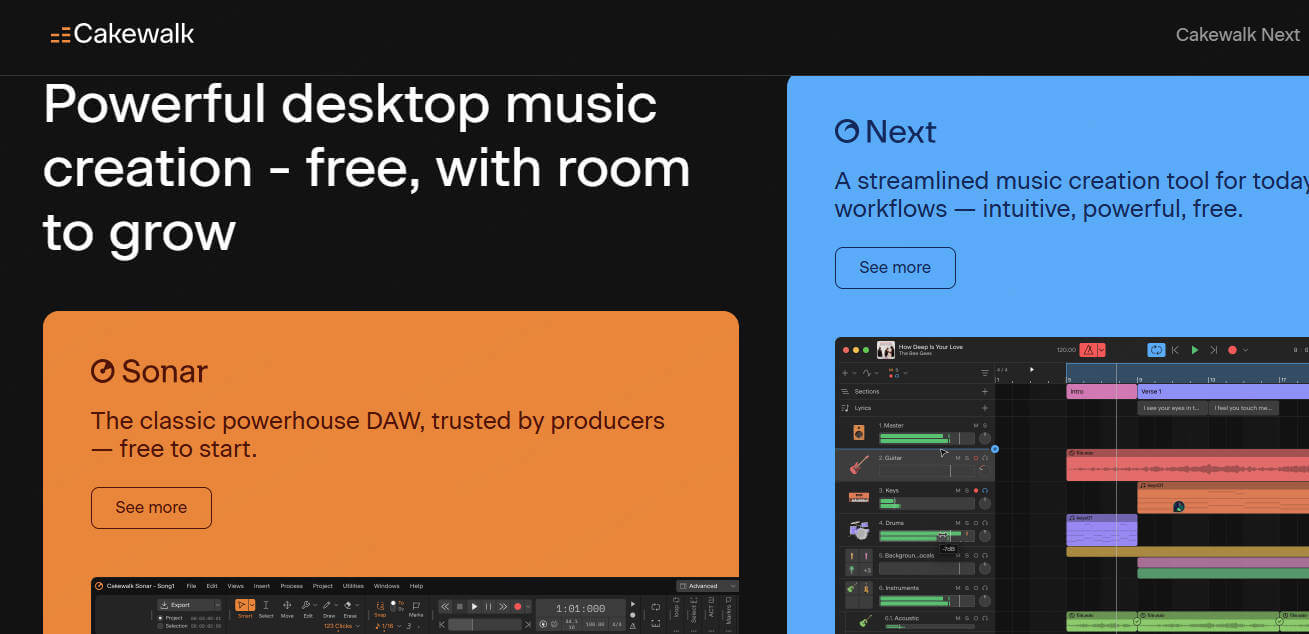Open the Insert menu in Sonar
The width and height of the screenshot is (1309, 634).
[261, 586]
